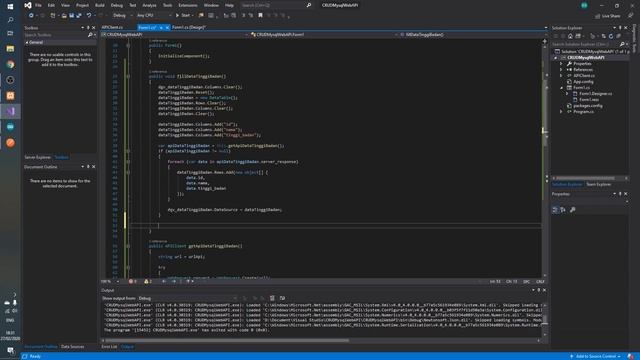Image resolution: width=640 pixels, height=360 pixels.
Task: Collapse the General group in Toolbox
Action: pos(27,42)
